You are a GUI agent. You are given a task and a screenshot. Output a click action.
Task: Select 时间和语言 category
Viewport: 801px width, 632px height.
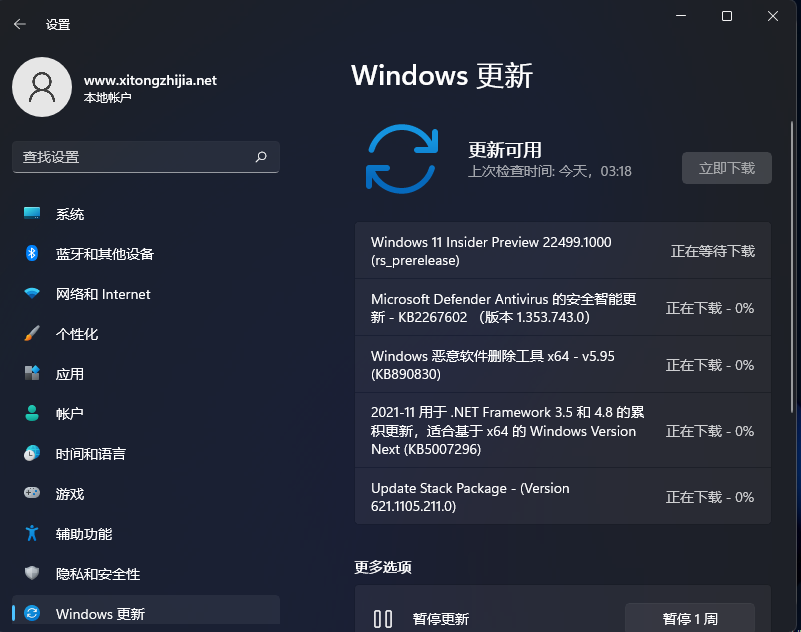pyautogui.click(x=146, y=454)
